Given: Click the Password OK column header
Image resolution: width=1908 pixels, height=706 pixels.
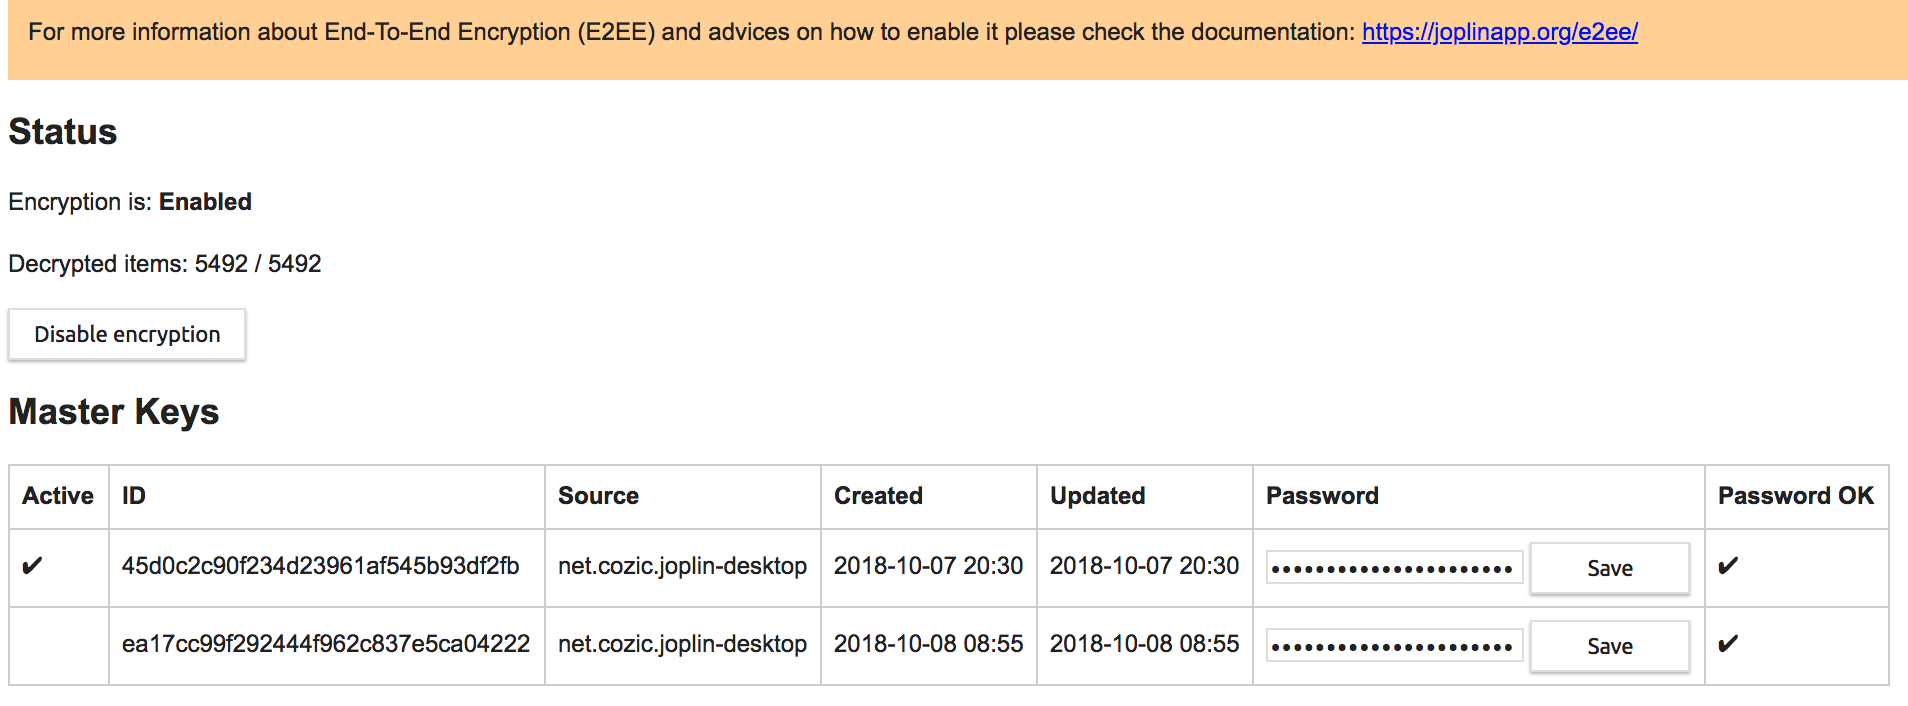Looking at the screenshot, I should pyautogui.click(x=1796, y=496).
